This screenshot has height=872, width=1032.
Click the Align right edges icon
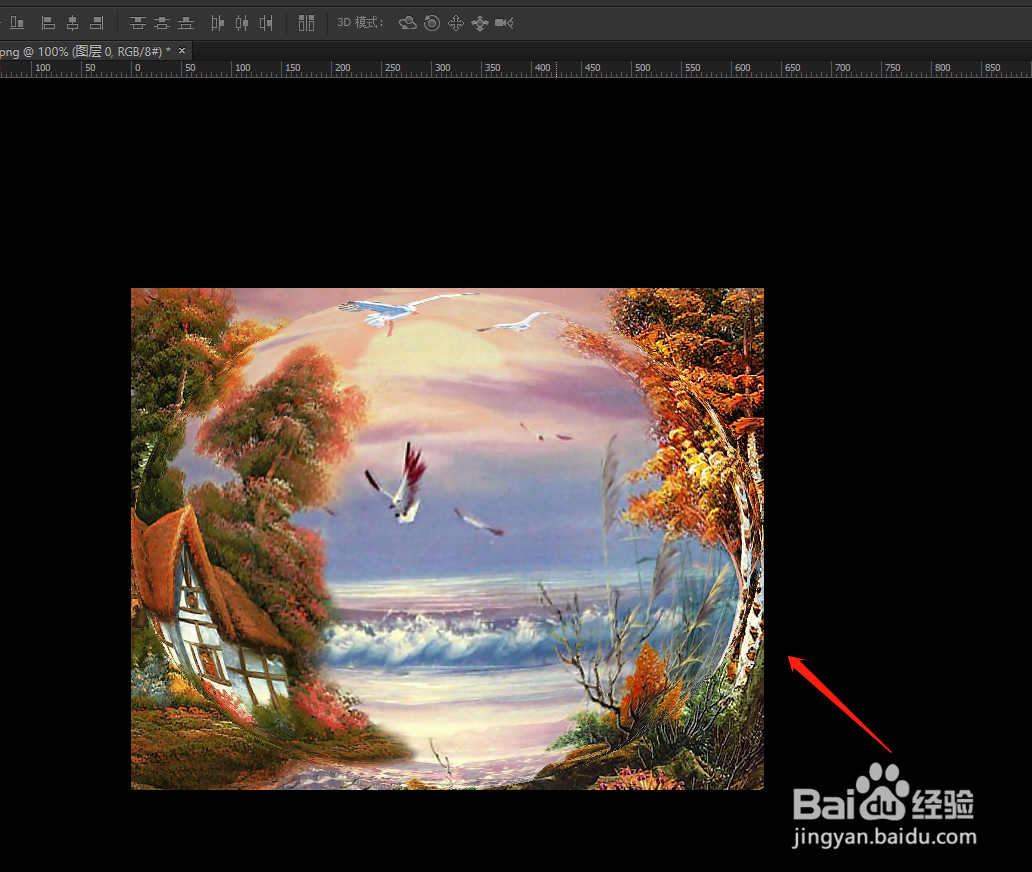[x=97, y=23]
